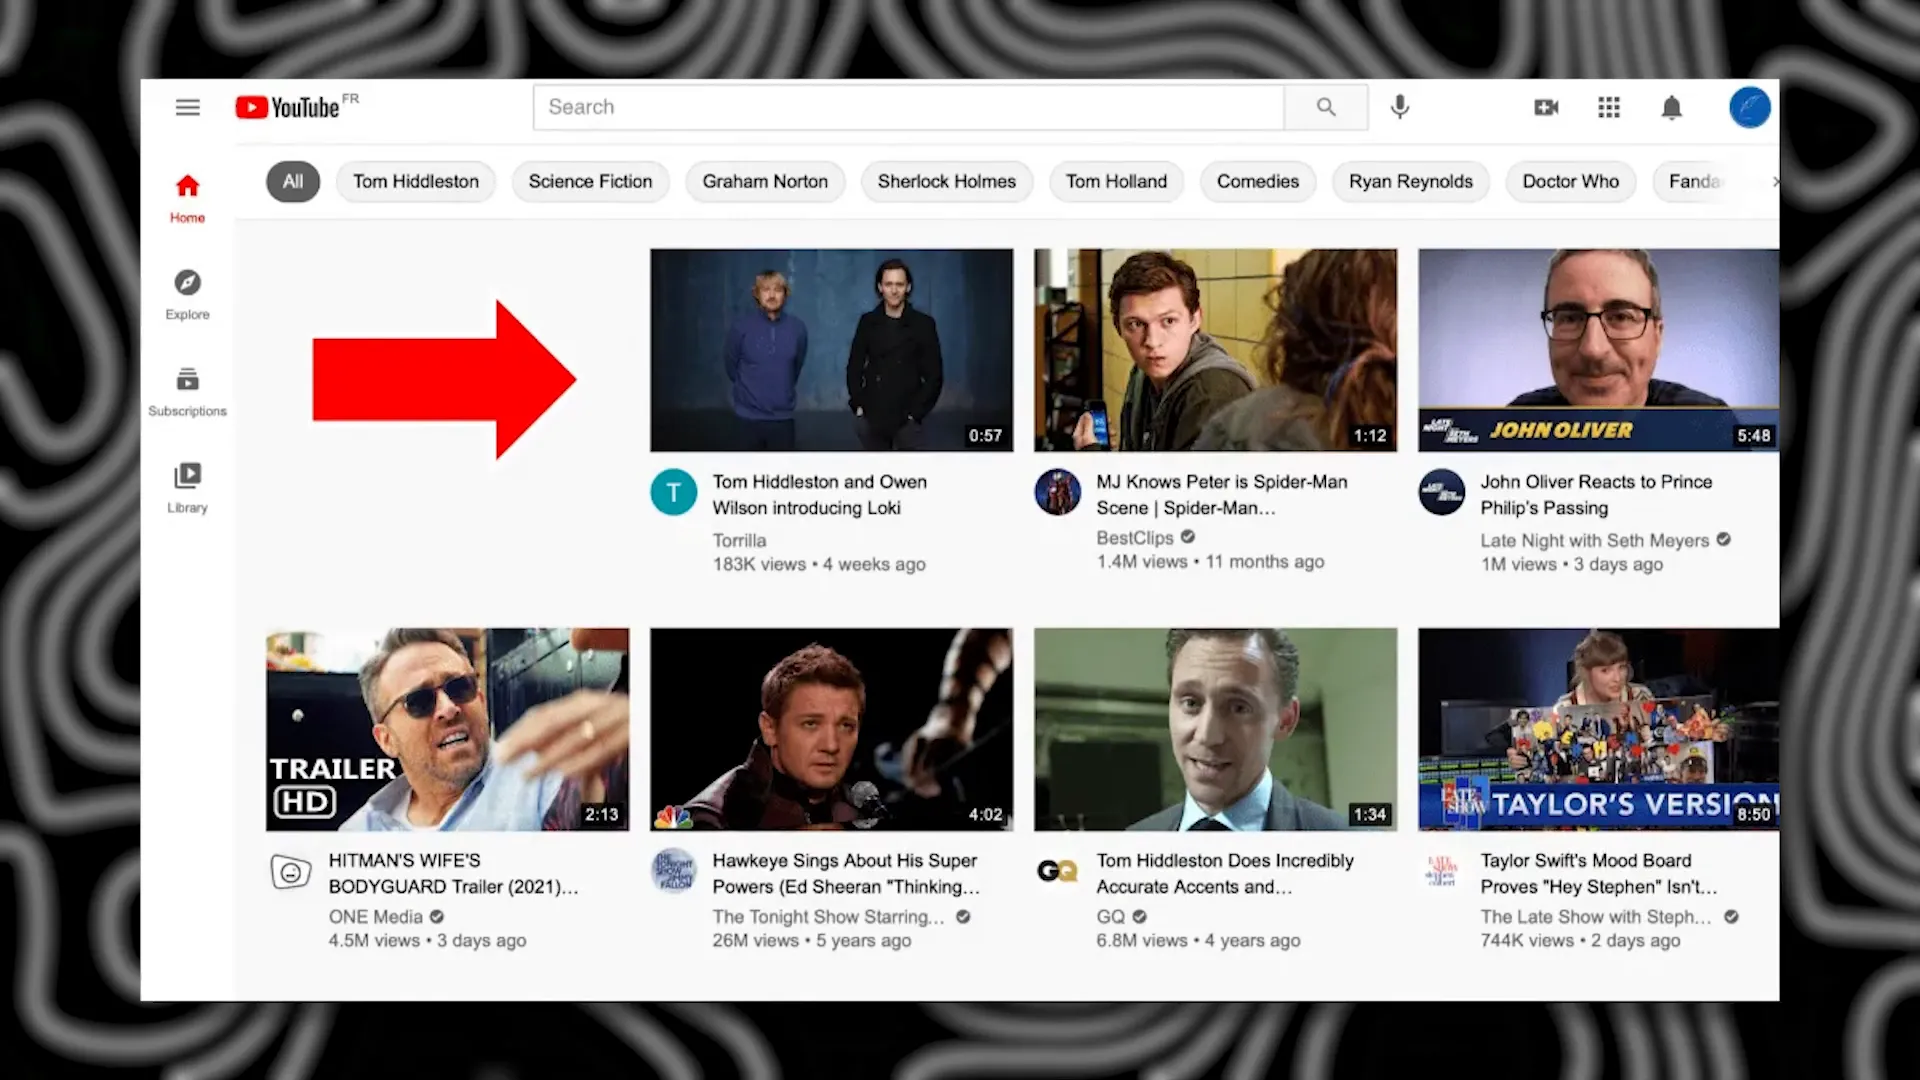Screen dimensions: 1920x1080
Task: Open the hamburger guide menu
Action: coord(187,107)
